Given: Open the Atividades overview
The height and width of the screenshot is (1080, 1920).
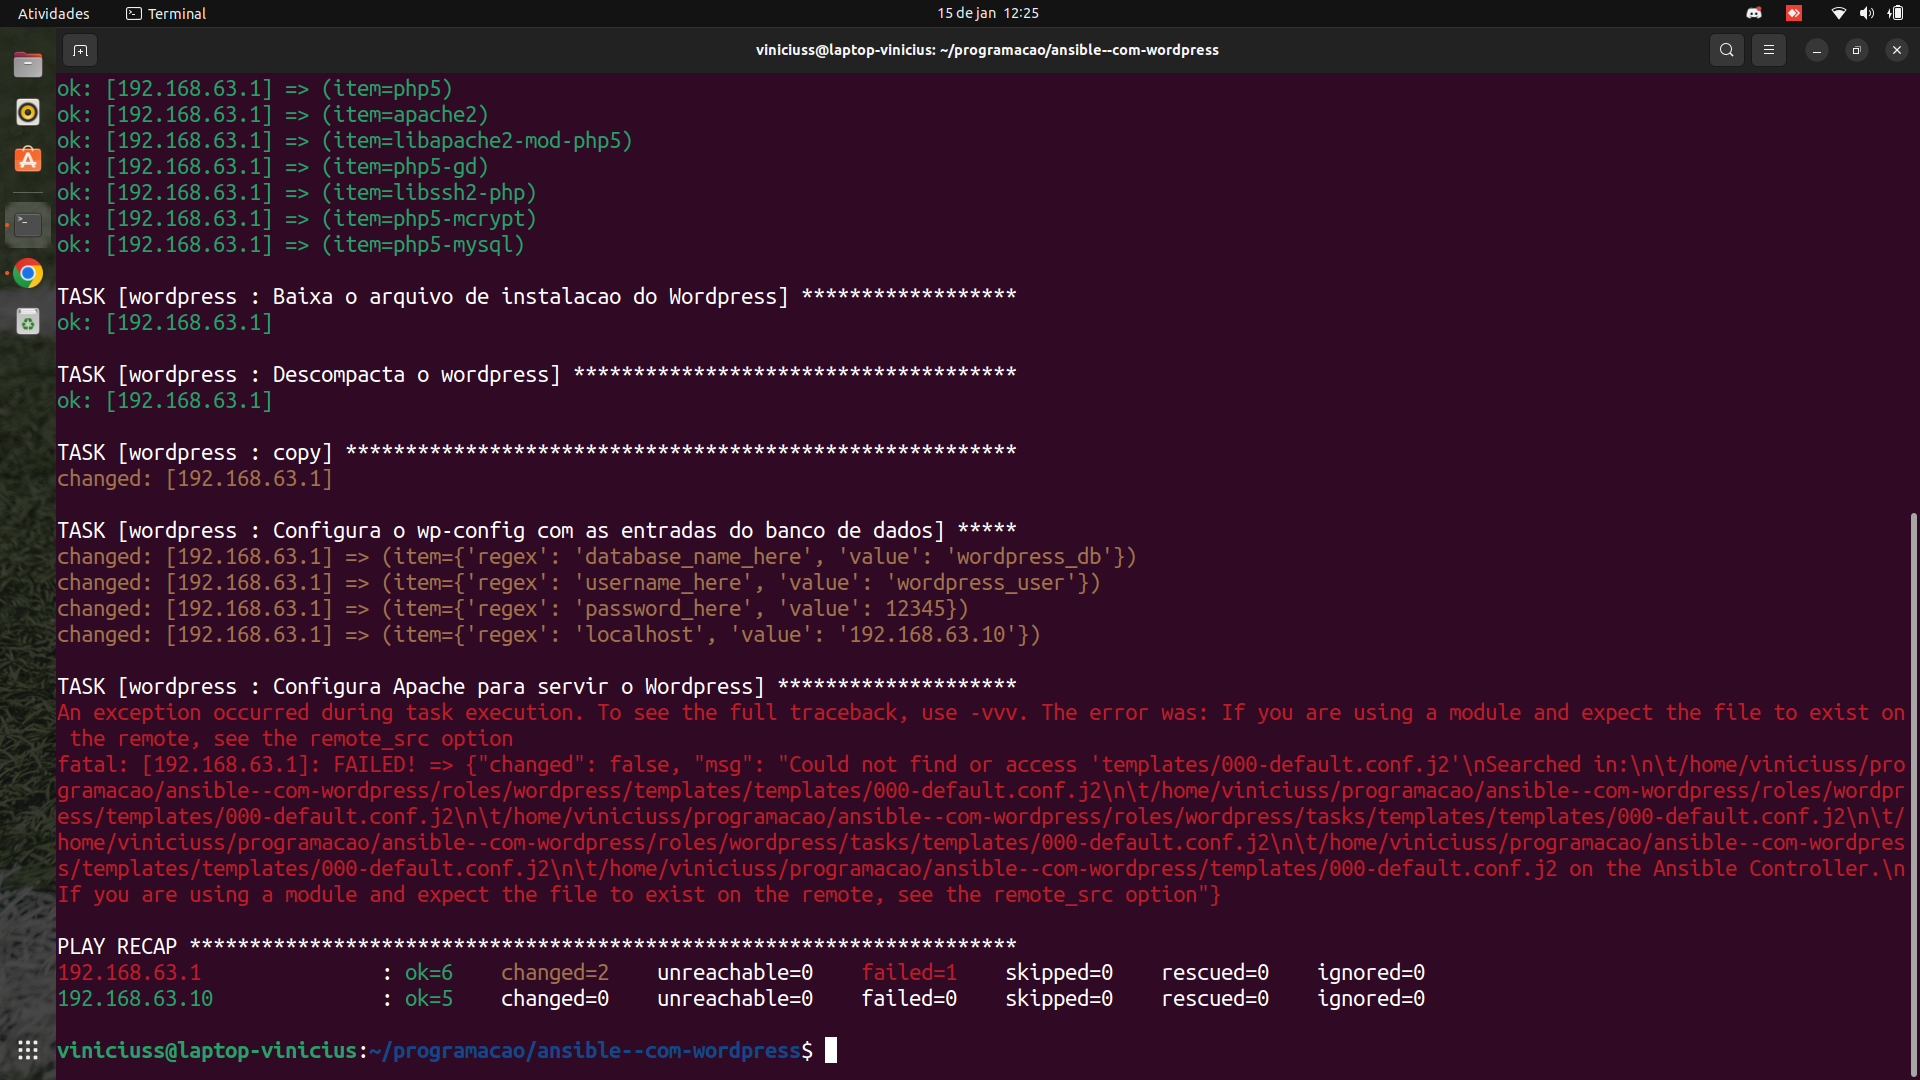Looking at the screenshot, I should click(54, 13).
